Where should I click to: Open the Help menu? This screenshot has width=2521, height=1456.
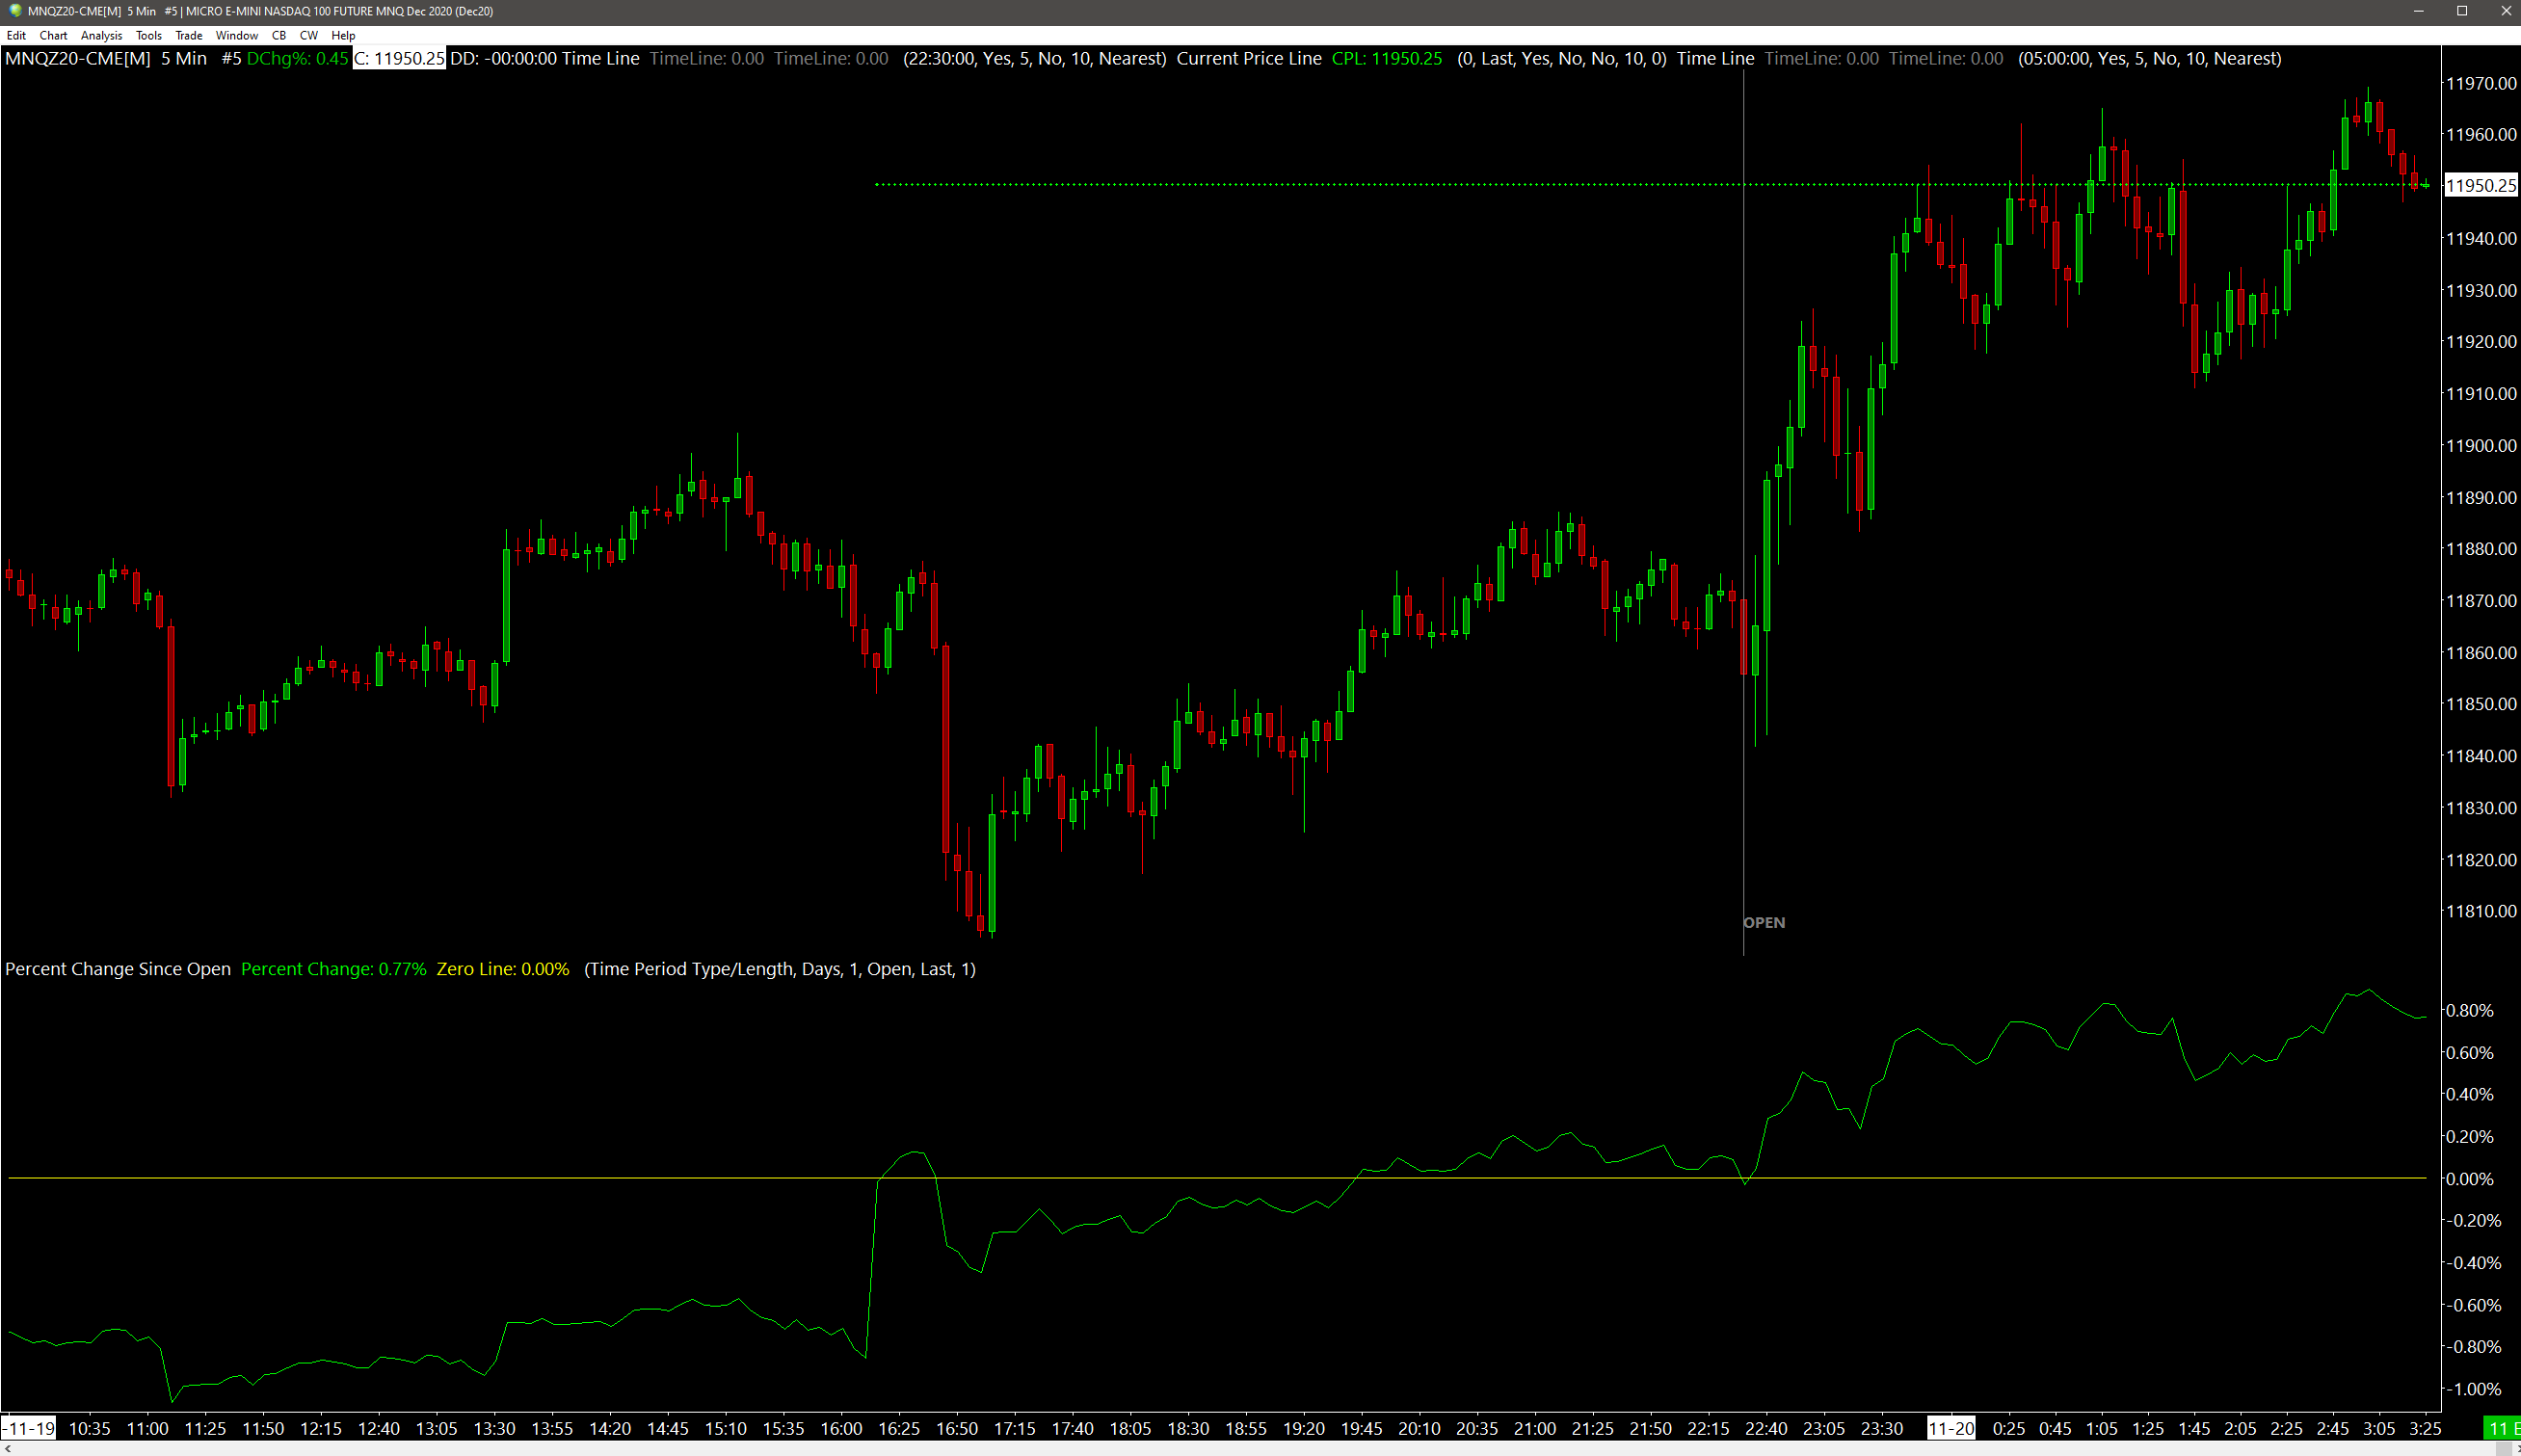point(343,35)
